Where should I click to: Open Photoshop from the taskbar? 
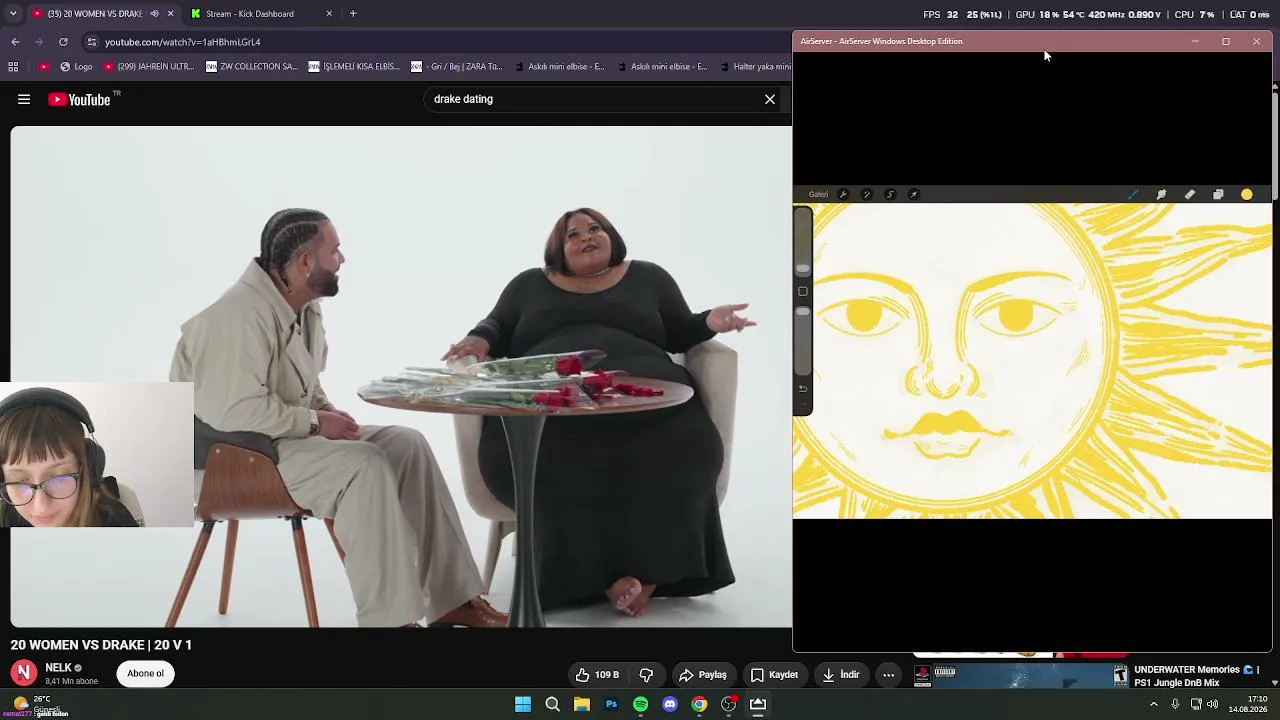611,704
